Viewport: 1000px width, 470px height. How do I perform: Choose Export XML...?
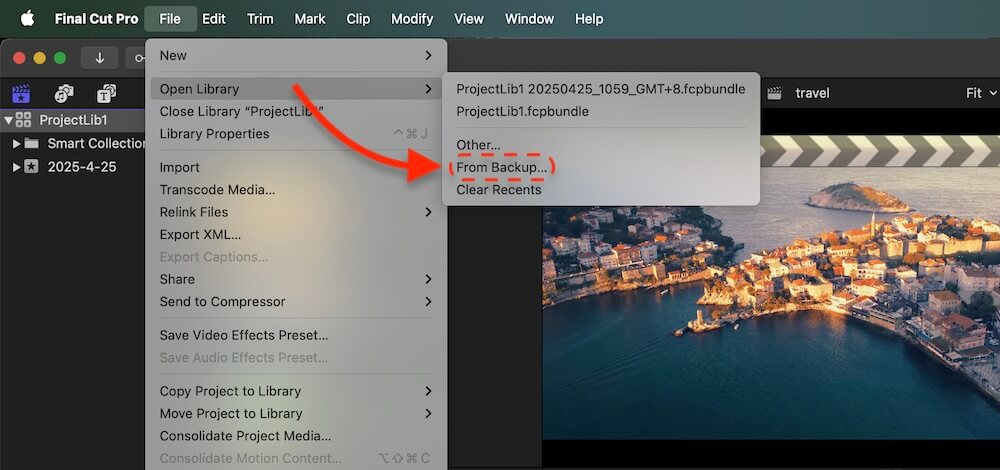click(x=296, y=235)
